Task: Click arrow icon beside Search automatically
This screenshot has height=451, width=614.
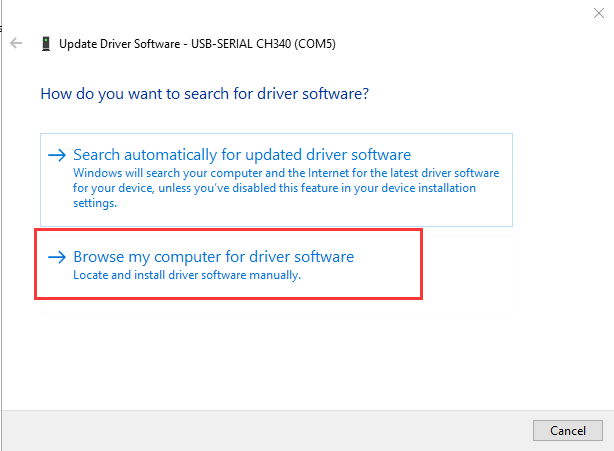Action: (57, 155)
